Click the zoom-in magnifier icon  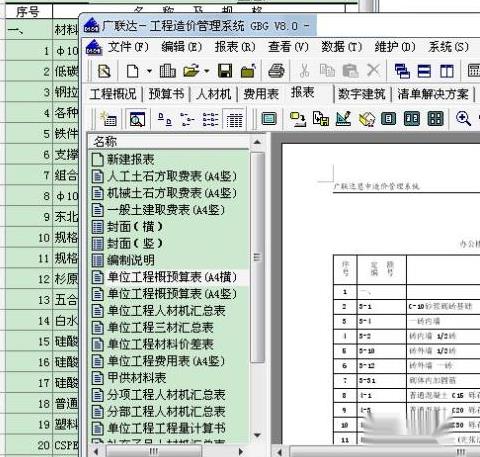pos(463,119)
